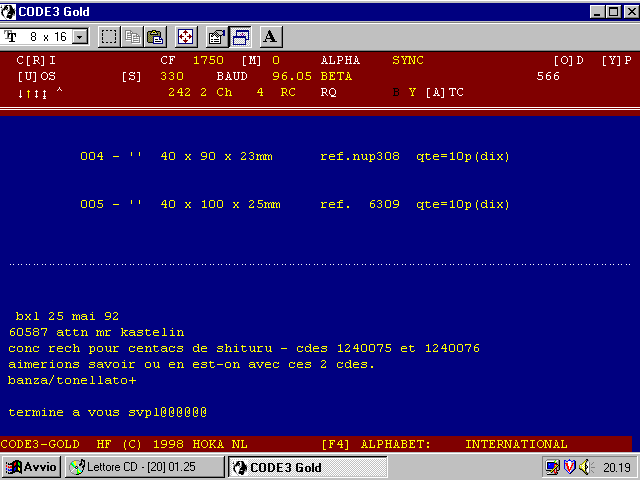Click the [U]OS option in header
Viewport: 640px width, 480px height.
click(36, 76)
